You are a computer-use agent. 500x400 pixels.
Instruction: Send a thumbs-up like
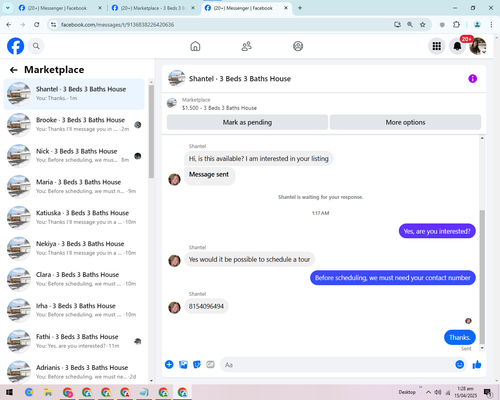pos(477,364)
